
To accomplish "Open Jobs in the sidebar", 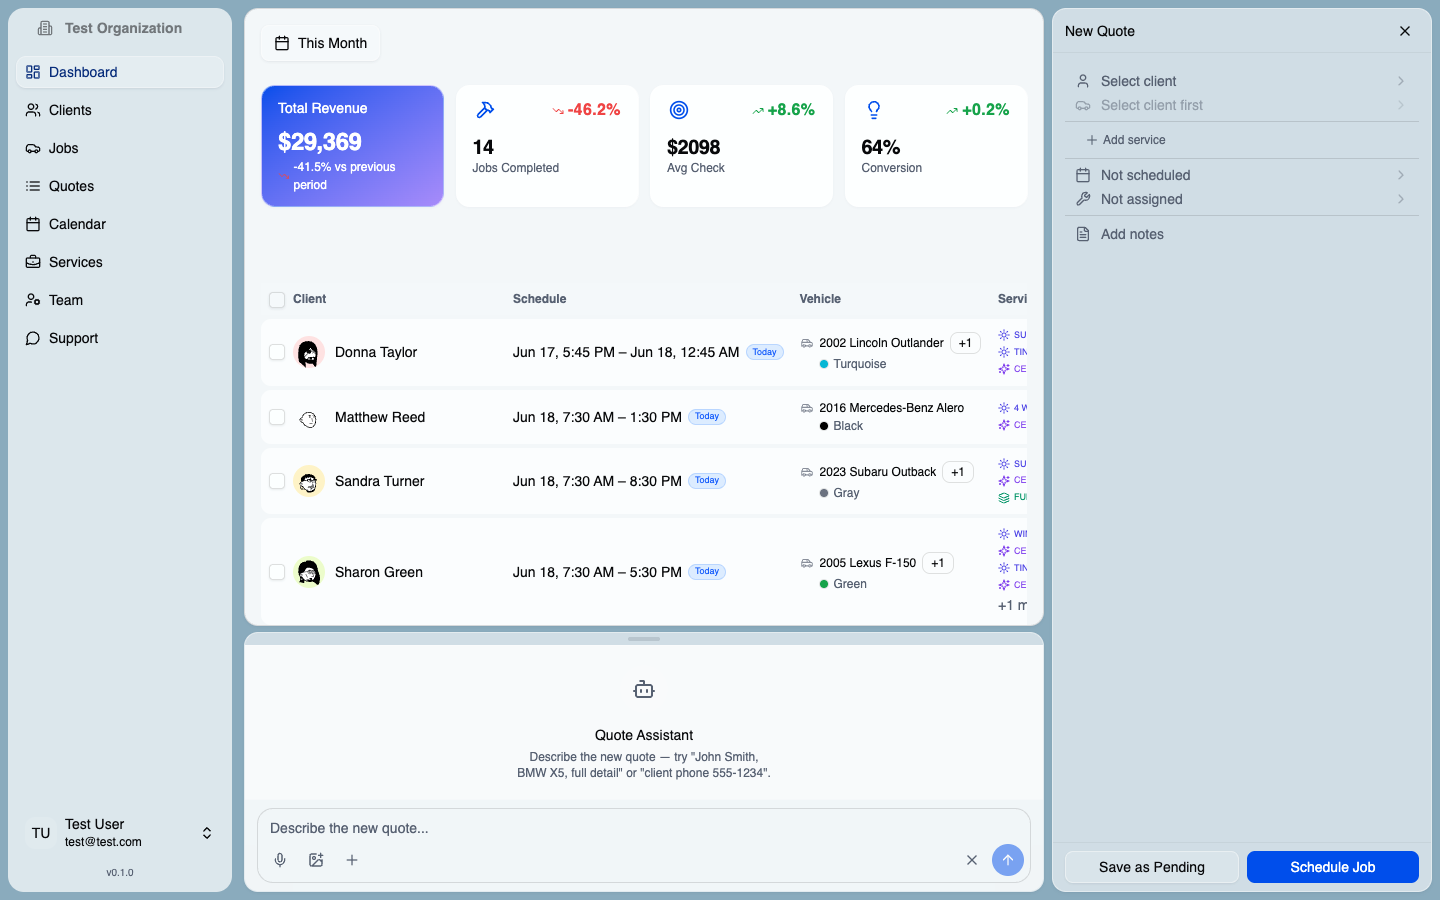I will (x=120, y=148).
